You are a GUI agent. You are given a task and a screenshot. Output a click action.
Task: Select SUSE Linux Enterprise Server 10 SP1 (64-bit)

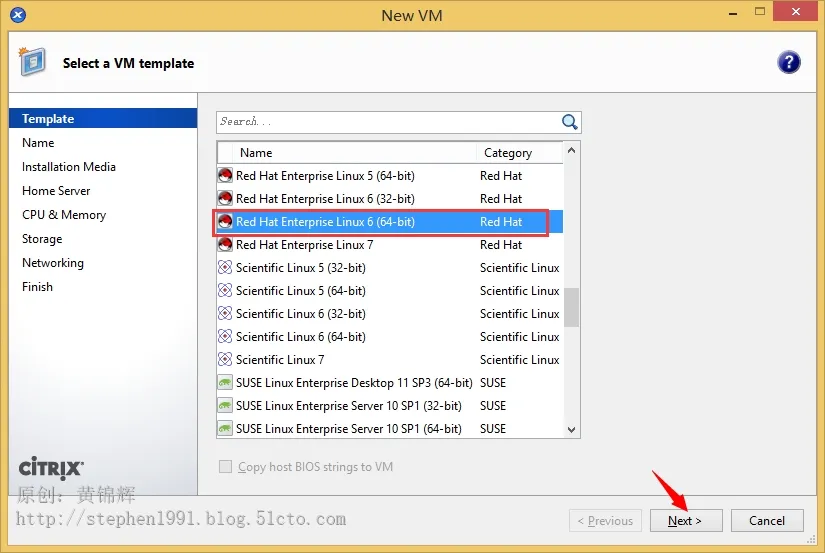coord(390,428)
